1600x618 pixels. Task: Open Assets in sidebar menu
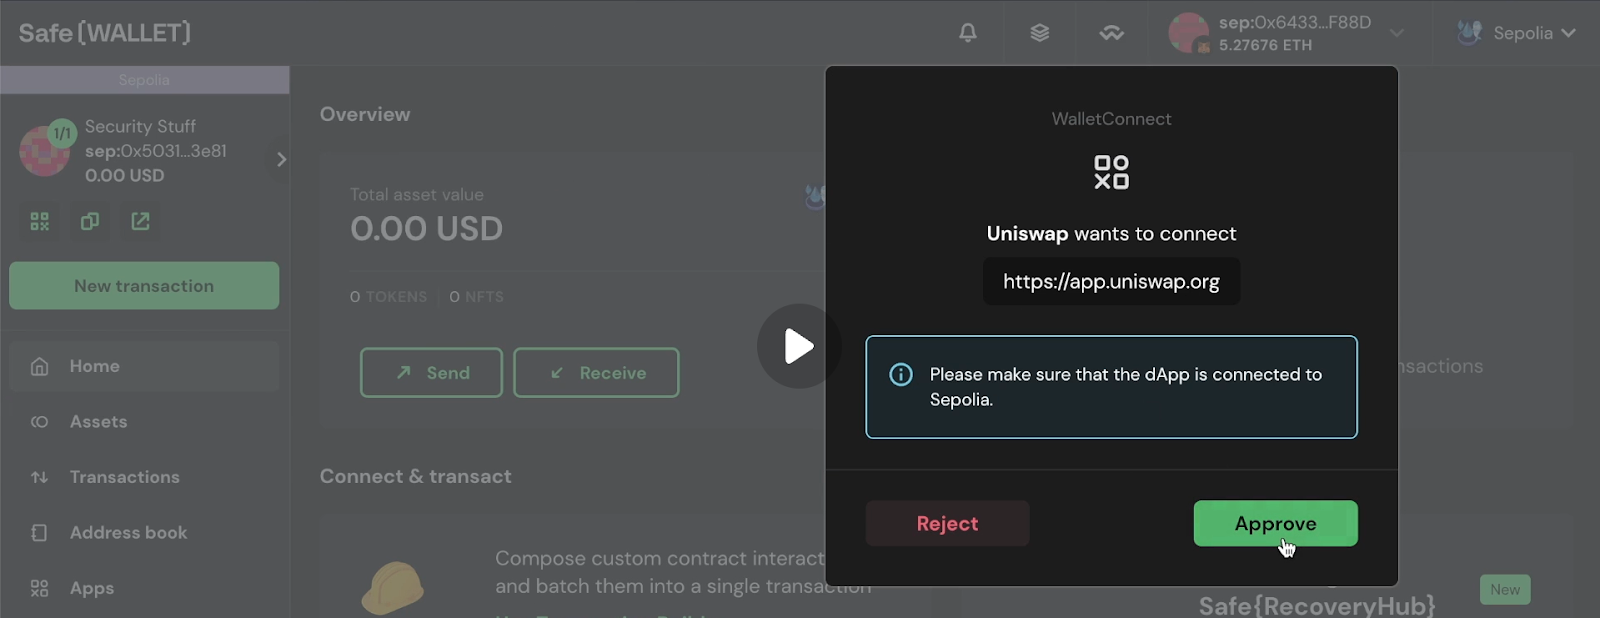point(98,422)
